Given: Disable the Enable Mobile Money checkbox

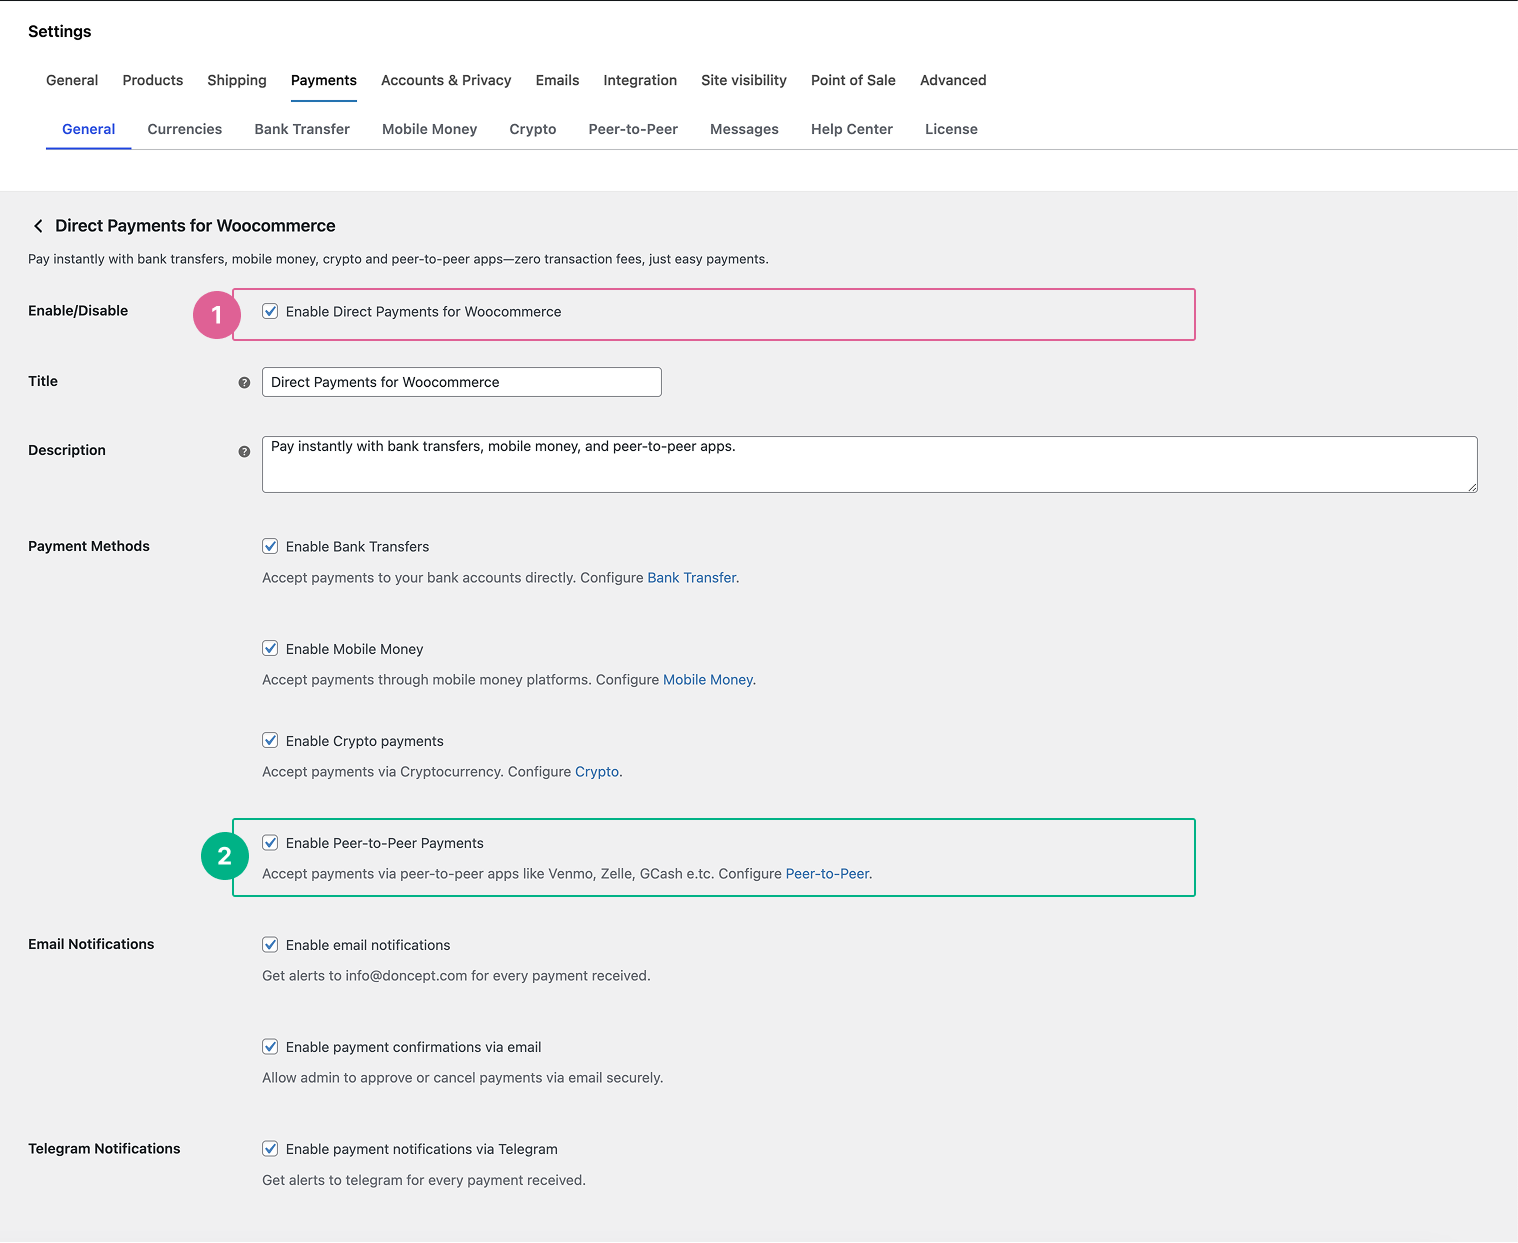Looking at the screenshot, I should pos(270,648).
